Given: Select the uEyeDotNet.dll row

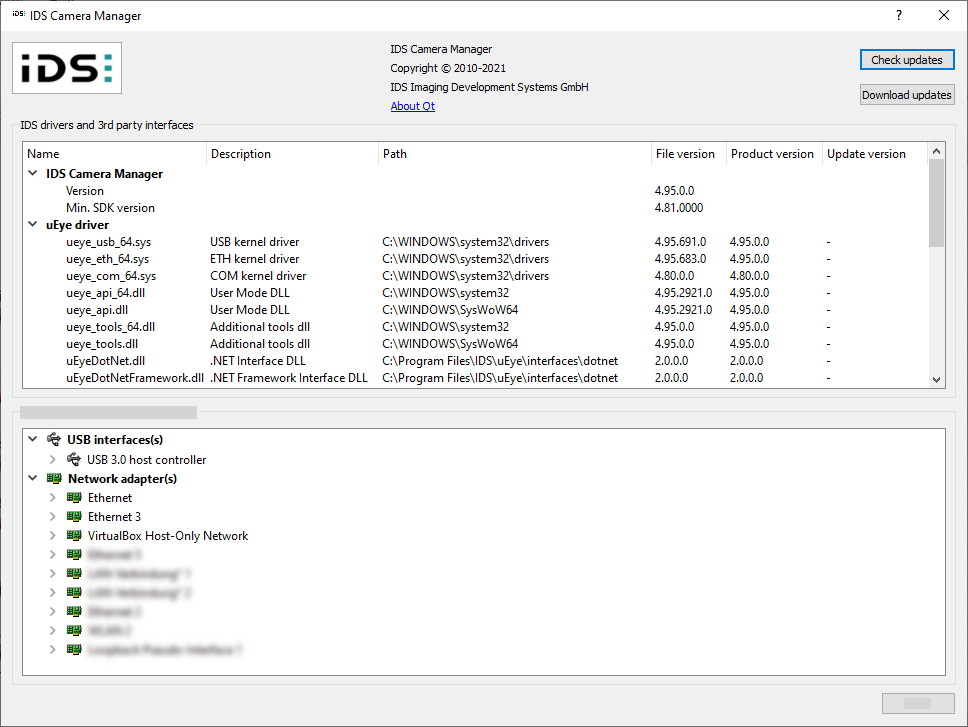Looking at the screenshot, I should [x=475, y=360].
